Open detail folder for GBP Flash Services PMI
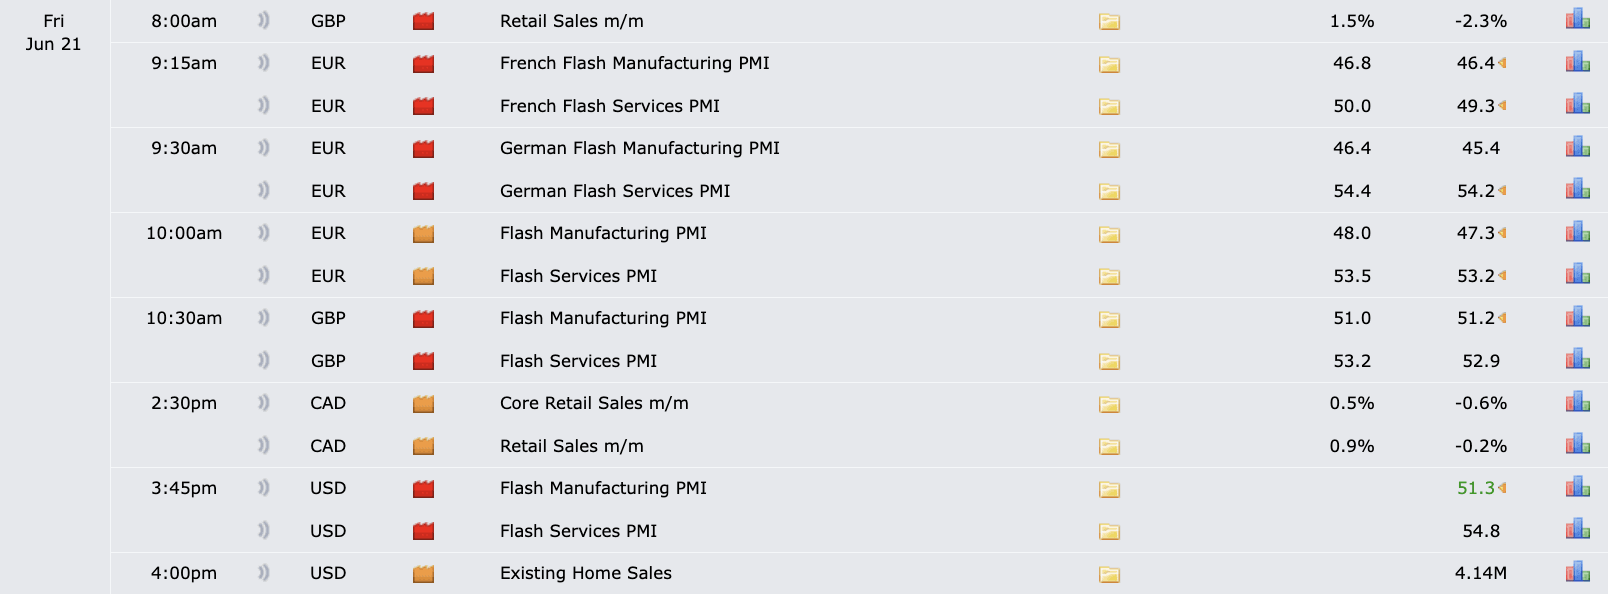 1109,361
